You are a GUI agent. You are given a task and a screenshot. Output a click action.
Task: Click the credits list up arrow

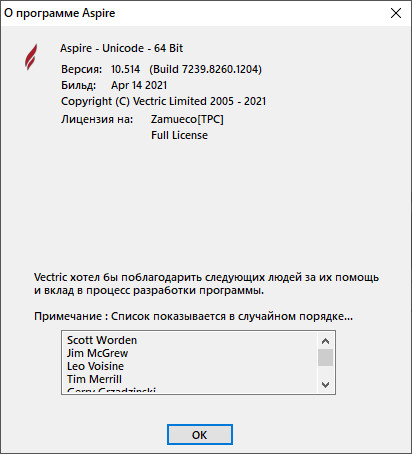click(325, 341)
